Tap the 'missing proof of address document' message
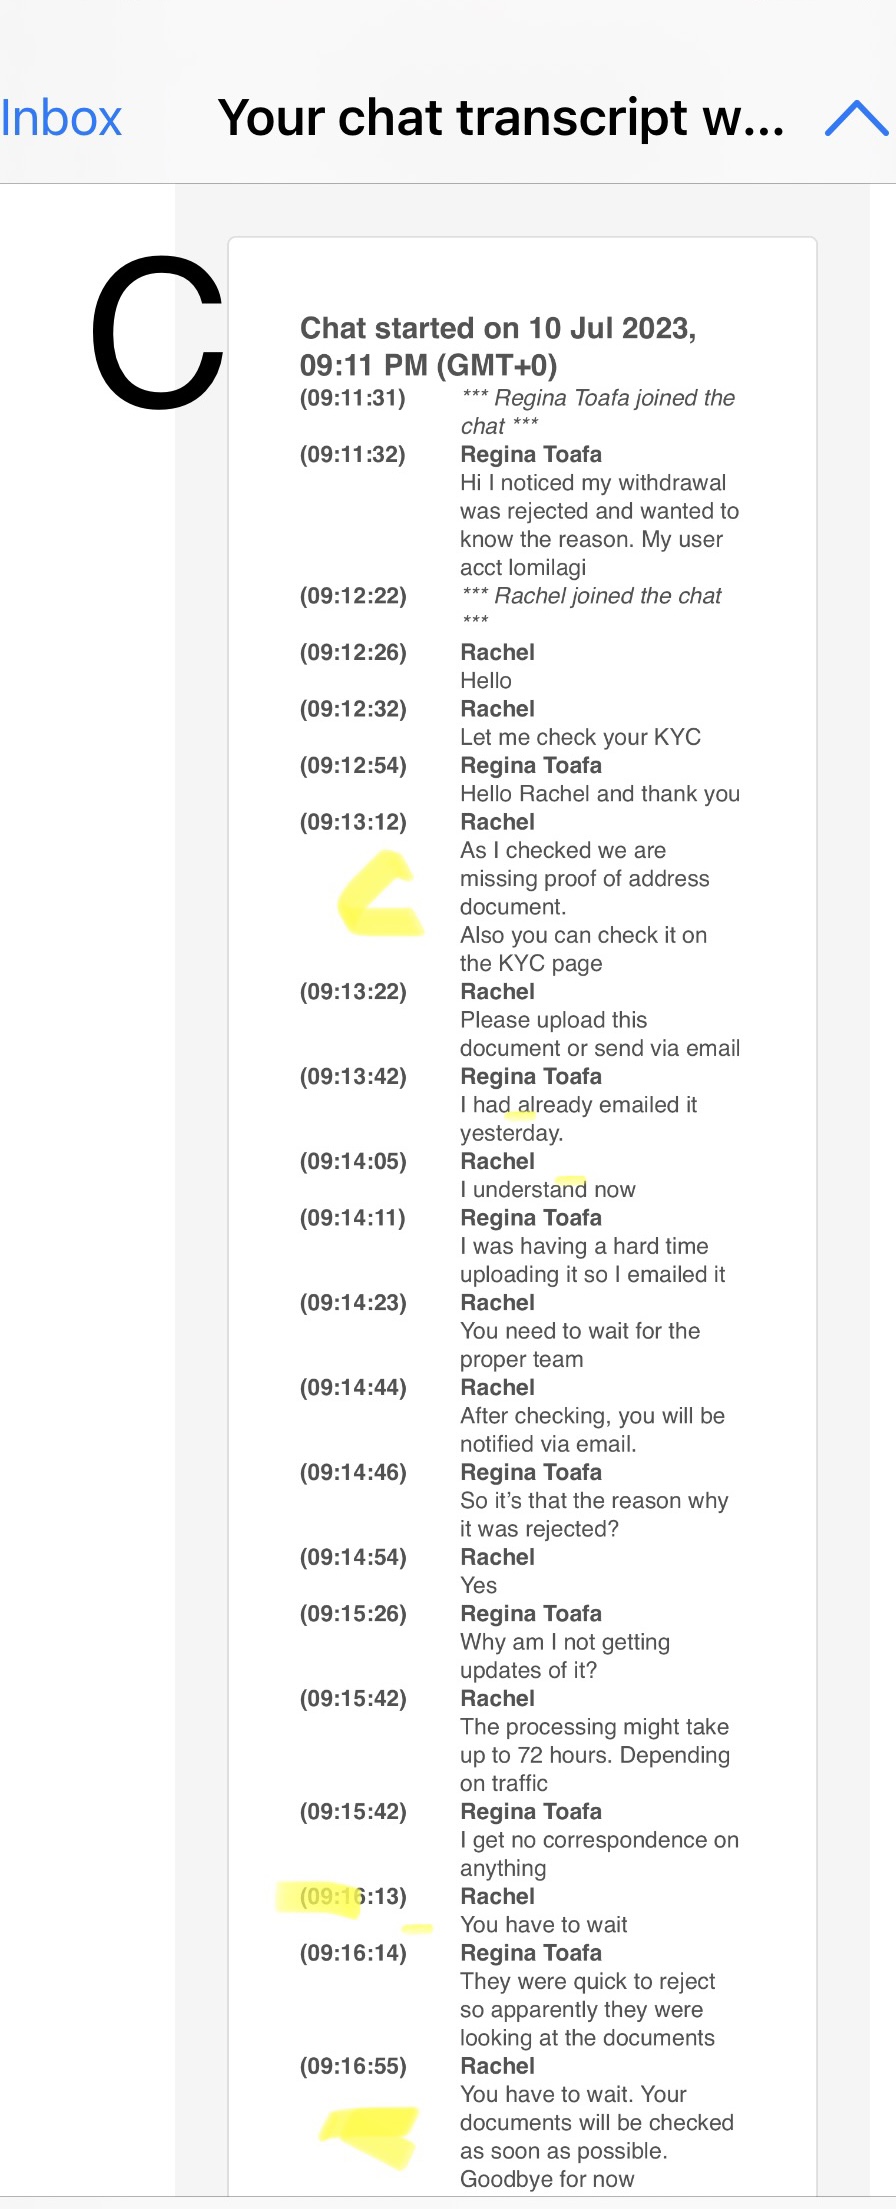Image resolution: width=896 pixels, height=2209 pixels. 584,879
